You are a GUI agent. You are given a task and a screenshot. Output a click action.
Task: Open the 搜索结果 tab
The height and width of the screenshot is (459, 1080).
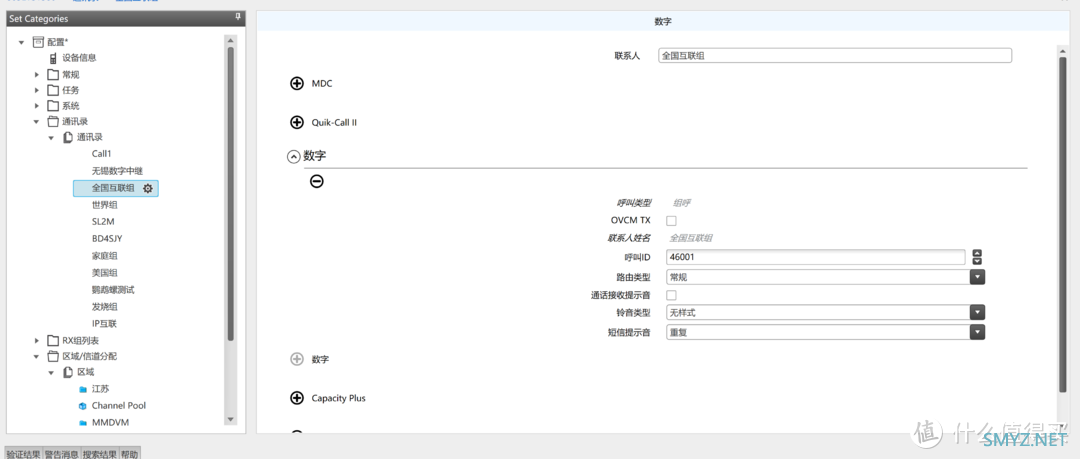100,454
